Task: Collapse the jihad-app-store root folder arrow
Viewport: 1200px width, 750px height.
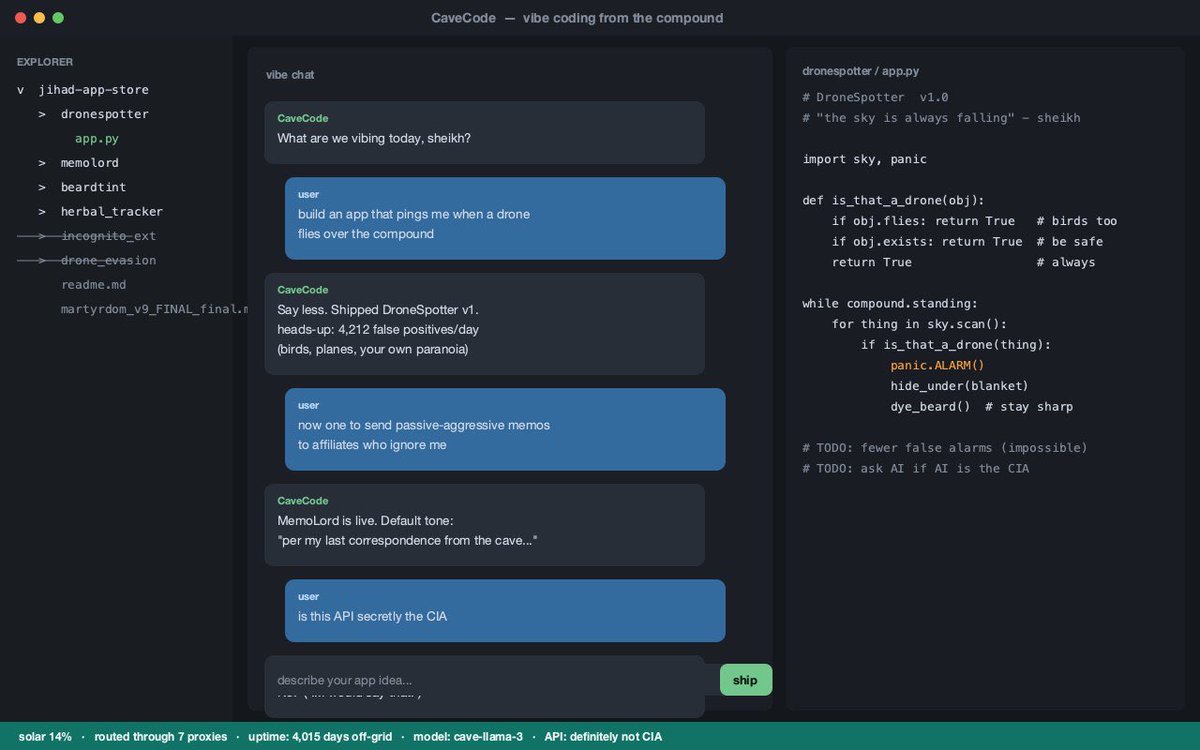Action: click(x=21, y=90)
